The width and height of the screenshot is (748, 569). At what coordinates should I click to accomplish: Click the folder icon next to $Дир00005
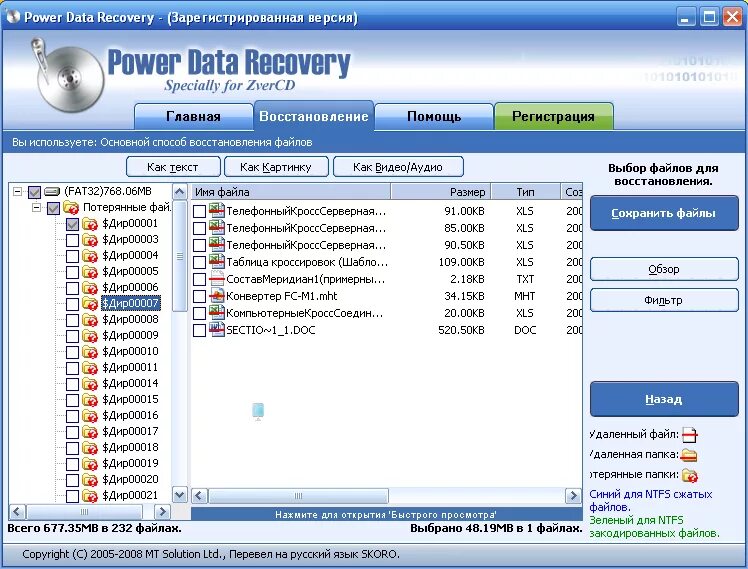[90, 271]
